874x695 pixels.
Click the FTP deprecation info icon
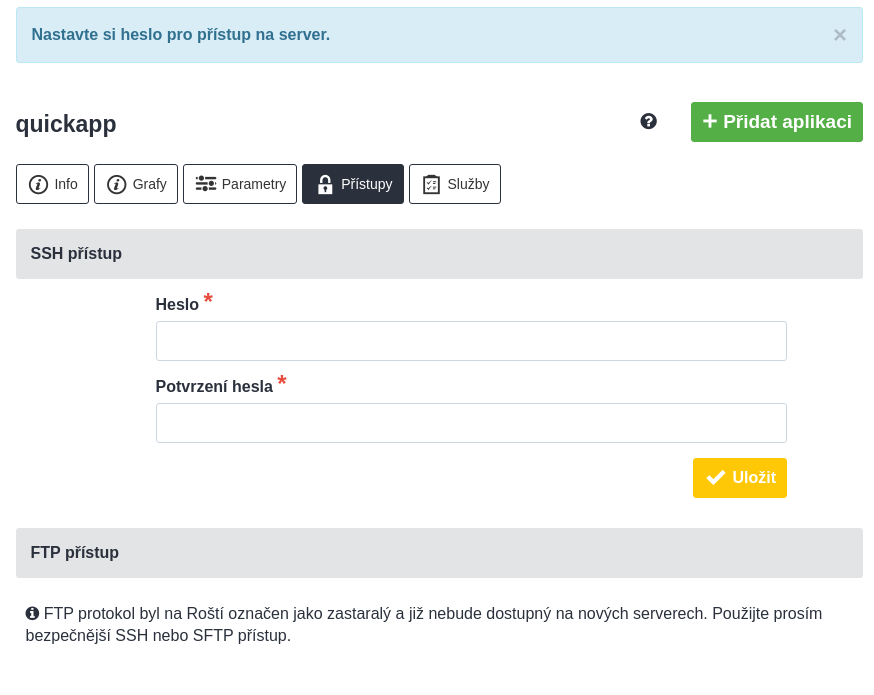coord(32,614)
